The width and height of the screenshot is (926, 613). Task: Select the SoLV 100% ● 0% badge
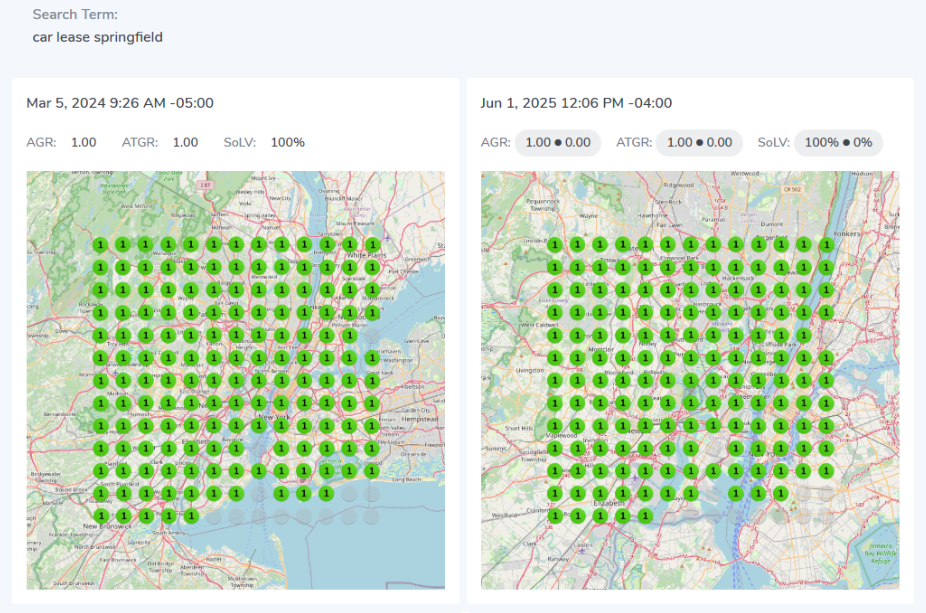coord(838,143)
